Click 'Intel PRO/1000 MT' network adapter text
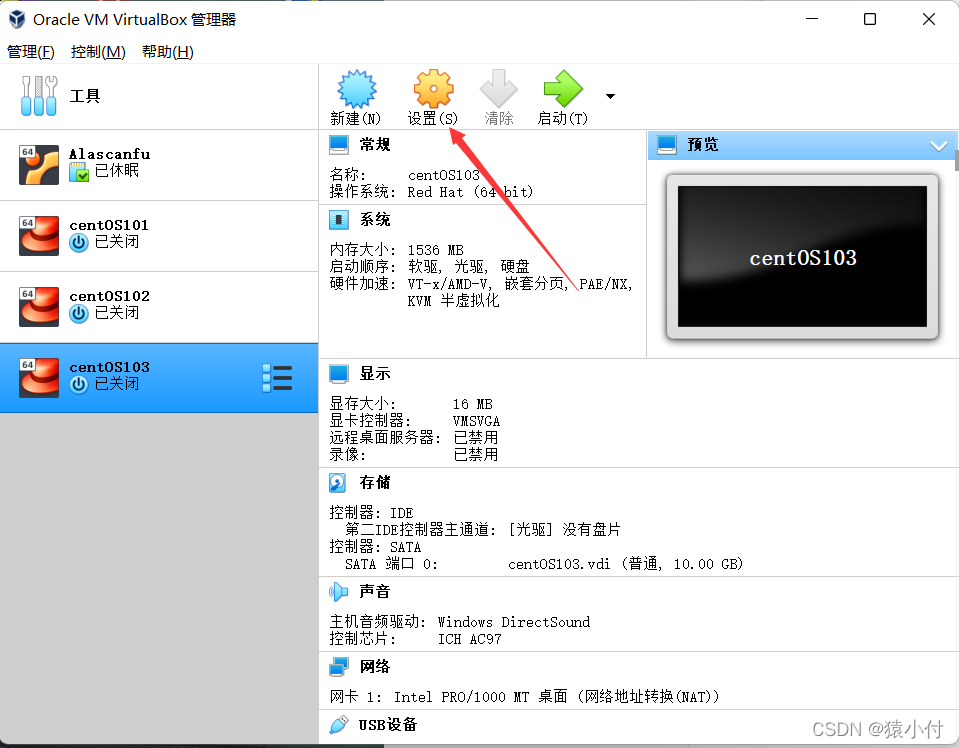Viewport: 959px width, 748px height. (461, 697)
